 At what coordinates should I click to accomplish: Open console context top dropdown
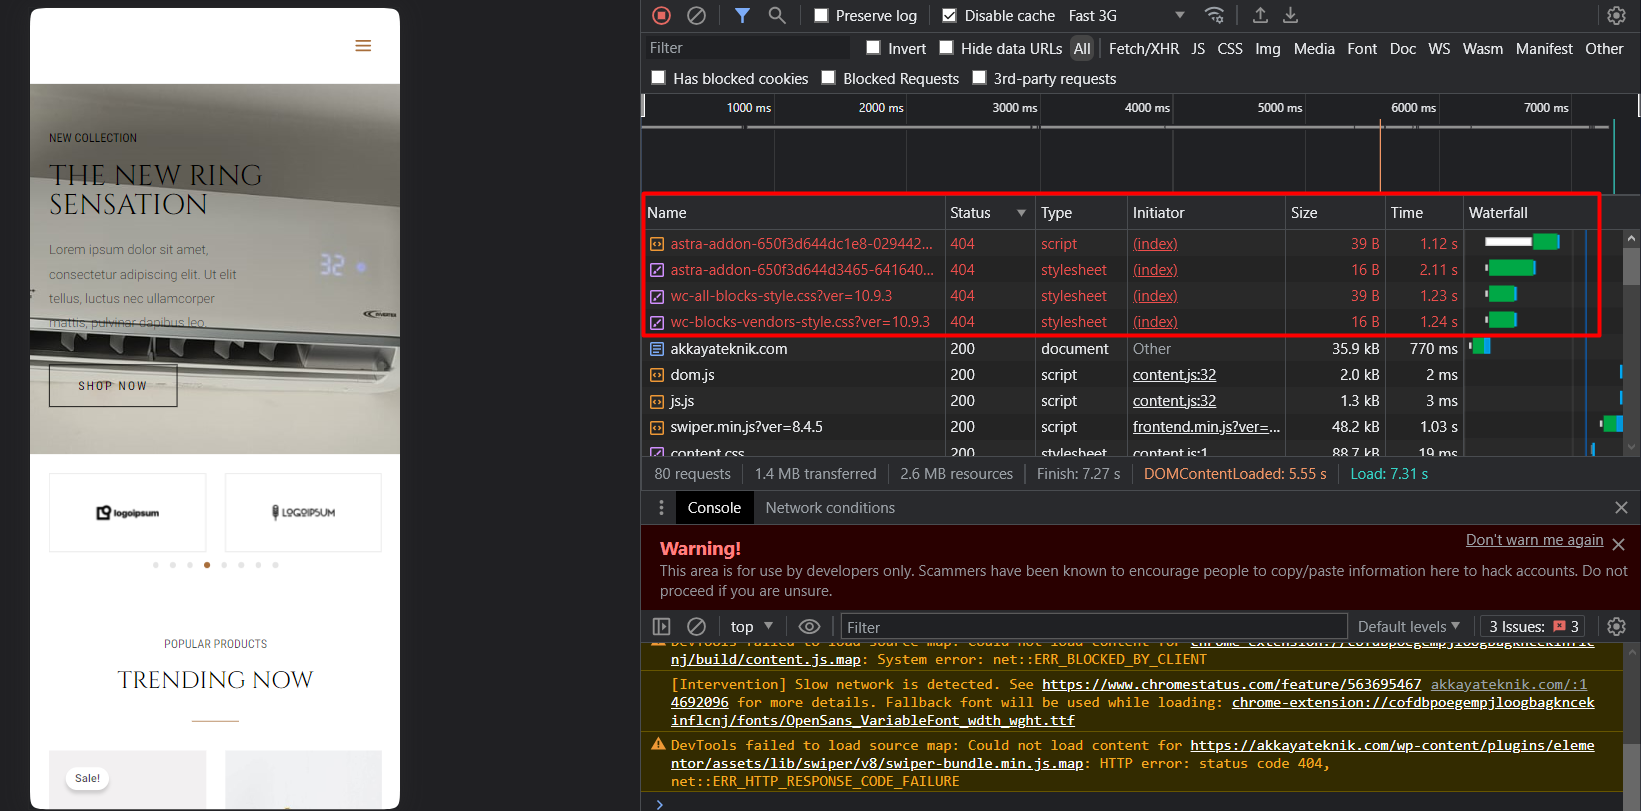[x=751, y=626]
